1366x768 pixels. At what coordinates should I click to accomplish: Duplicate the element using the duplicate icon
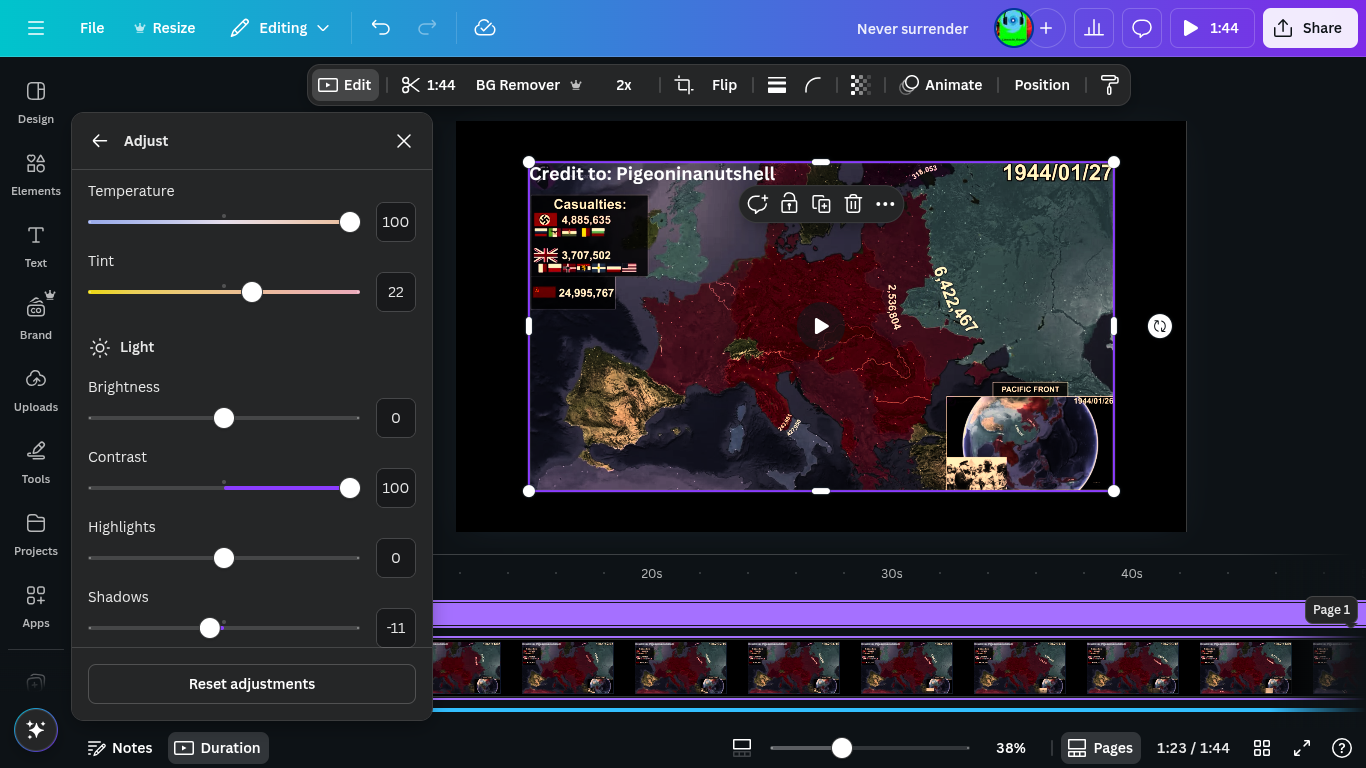pyautogui.click(x=821, y=204)
